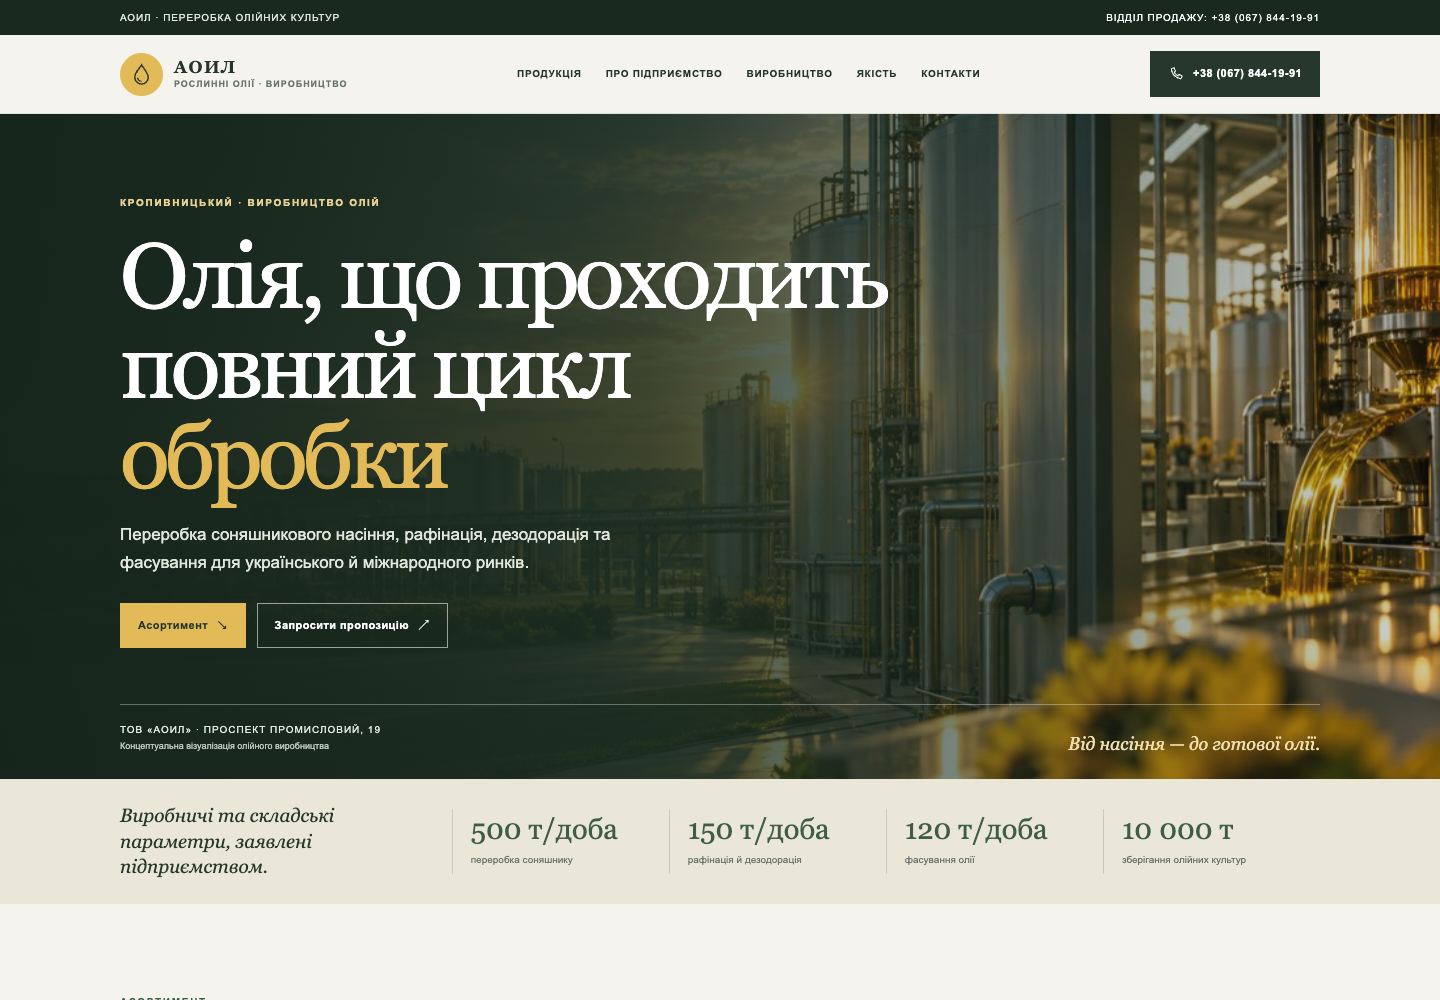Viewport: 1440px width, 1000px height.
Task: Click the 'АОИЛ · Переробка олійних культур' top bar text
Action: coord(230,18)
